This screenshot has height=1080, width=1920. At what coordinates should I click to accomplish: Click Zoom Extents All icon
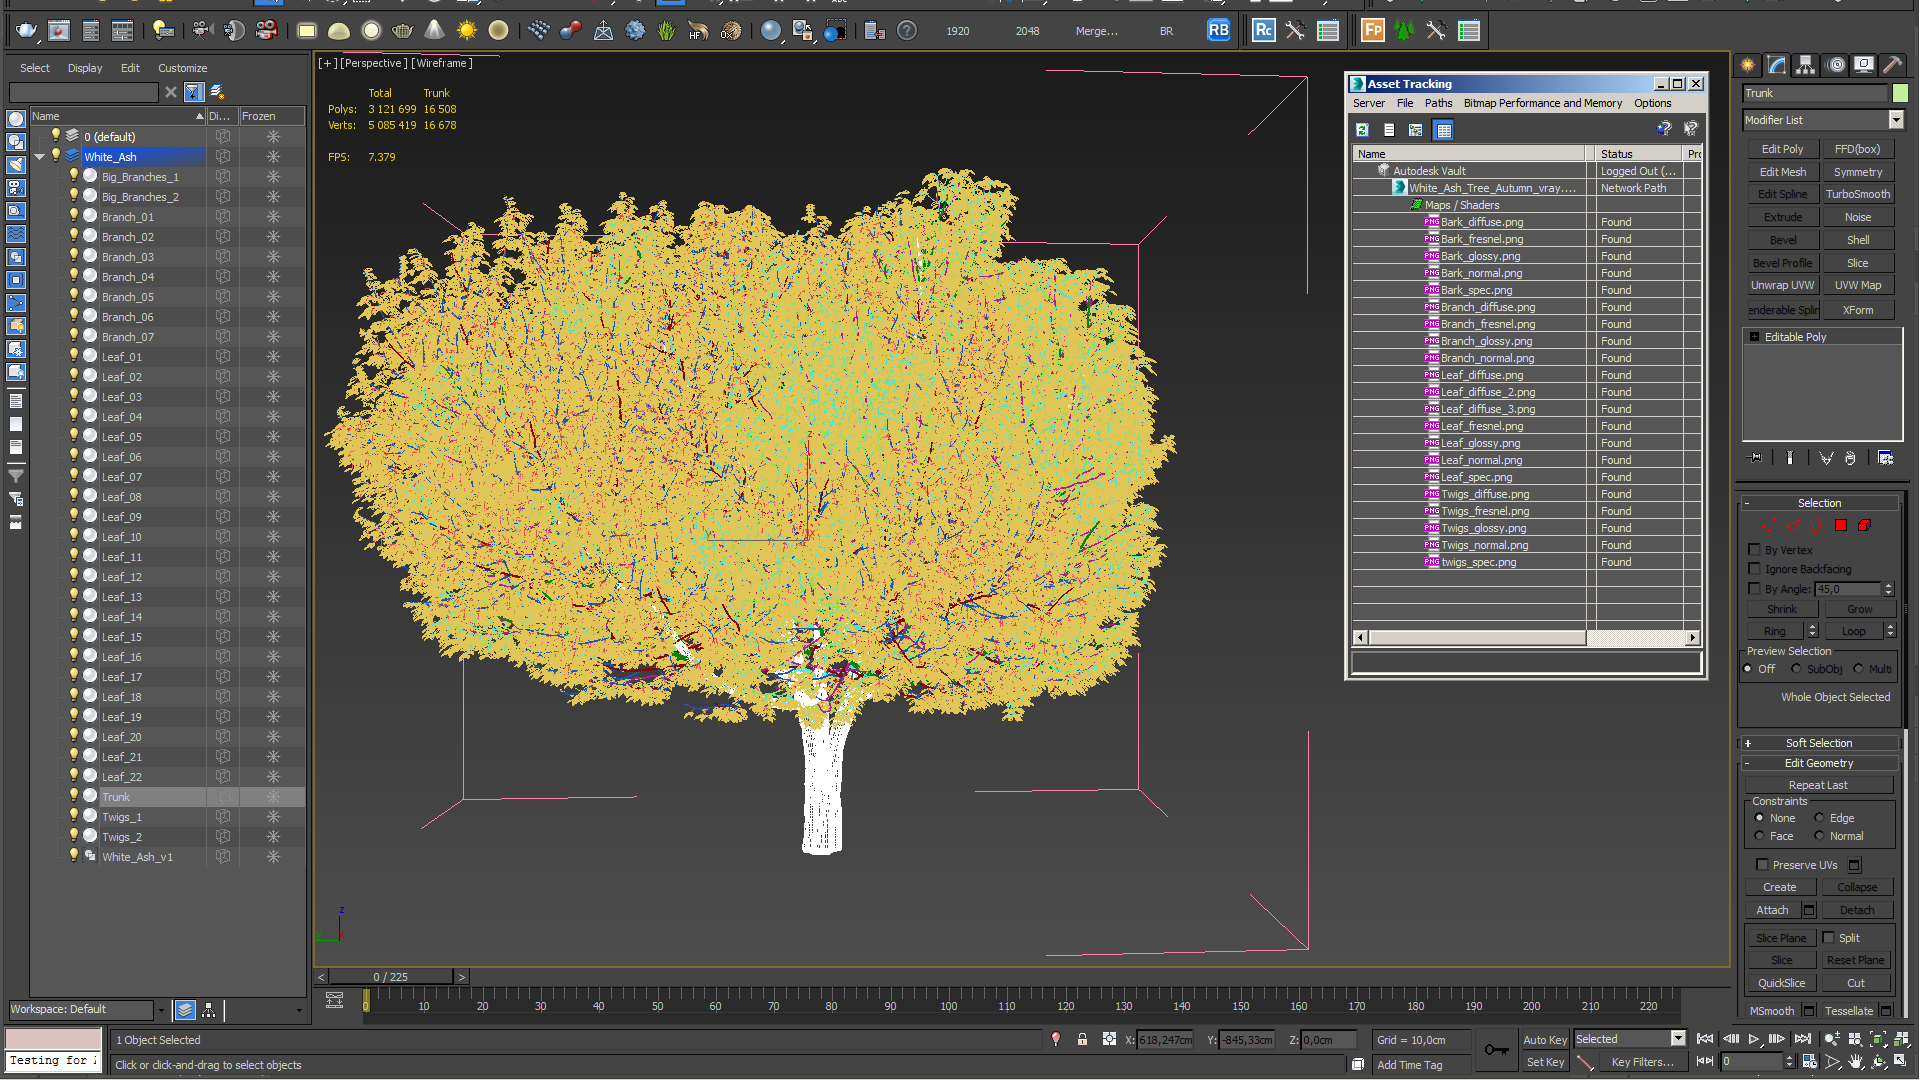coord(1902,1040)
